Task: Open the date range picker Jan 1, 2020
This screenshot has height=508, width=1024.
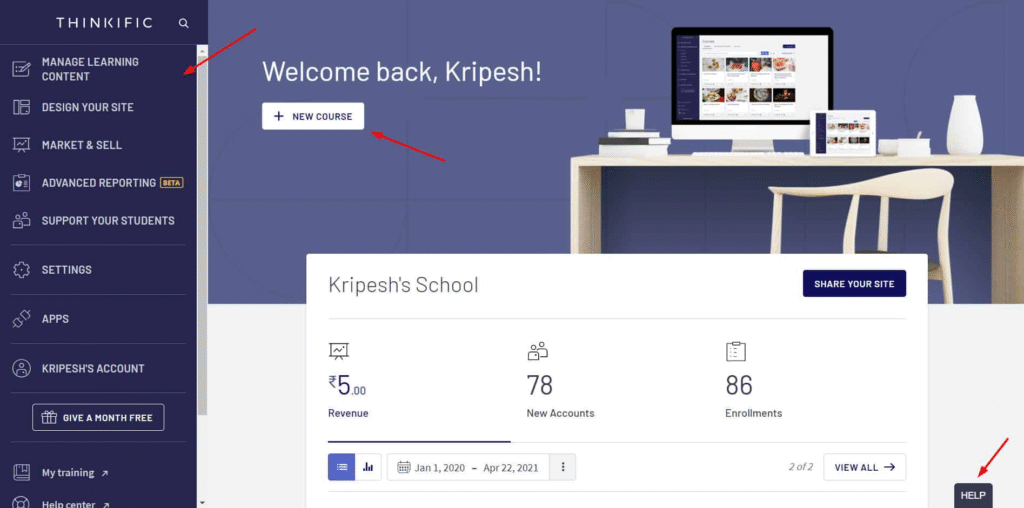Action: click(466, 466)
